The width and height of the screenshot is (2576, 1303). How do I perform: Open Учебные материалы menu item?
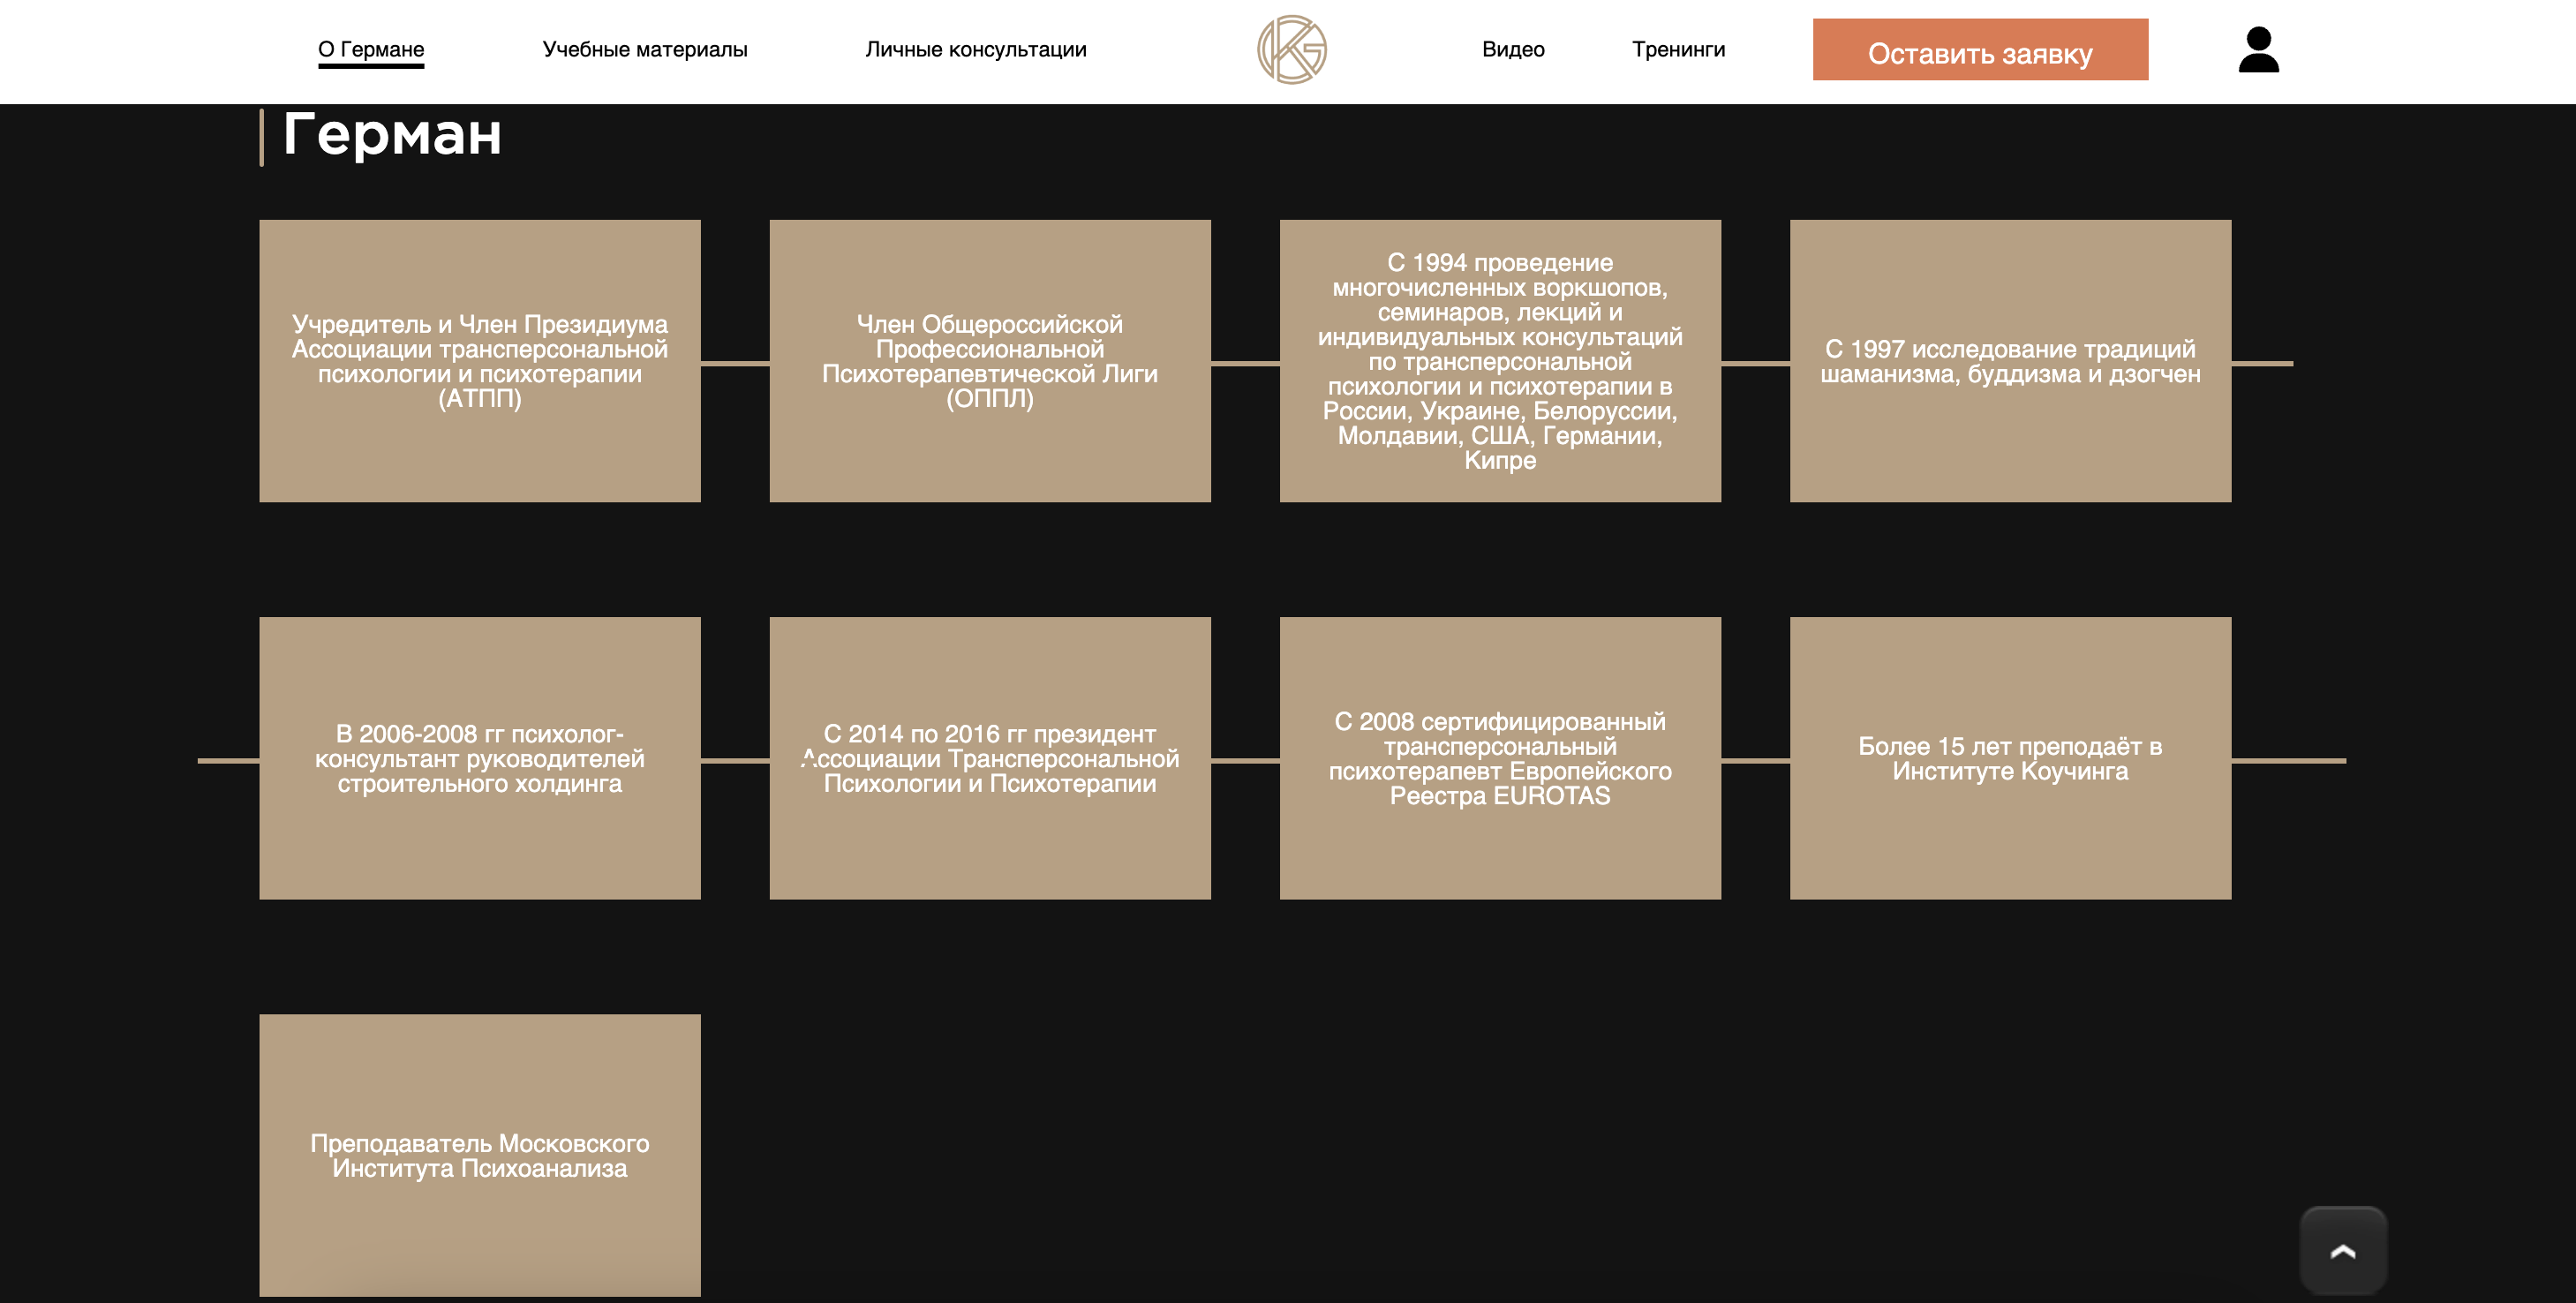click(644, 50)
